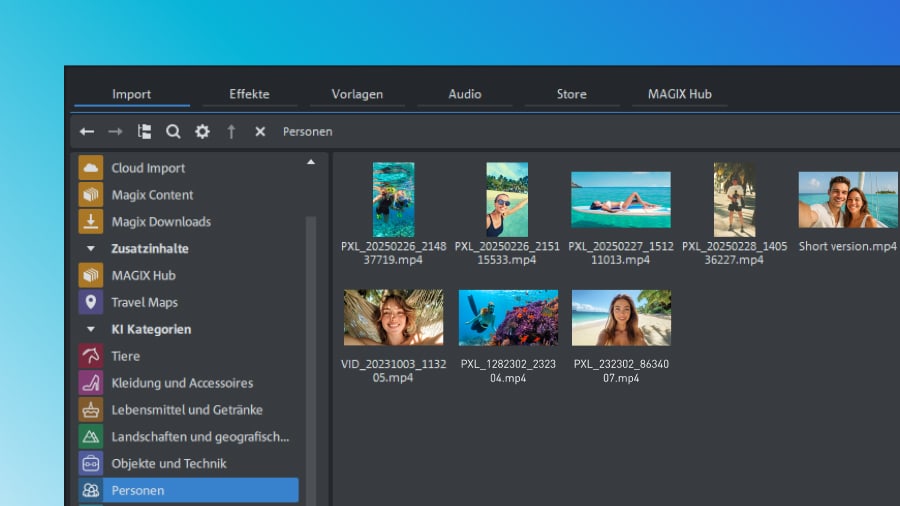Collapse the Zusatzinhalte section
The height and width of the screenshot is (506, 900).
(91, 249)
